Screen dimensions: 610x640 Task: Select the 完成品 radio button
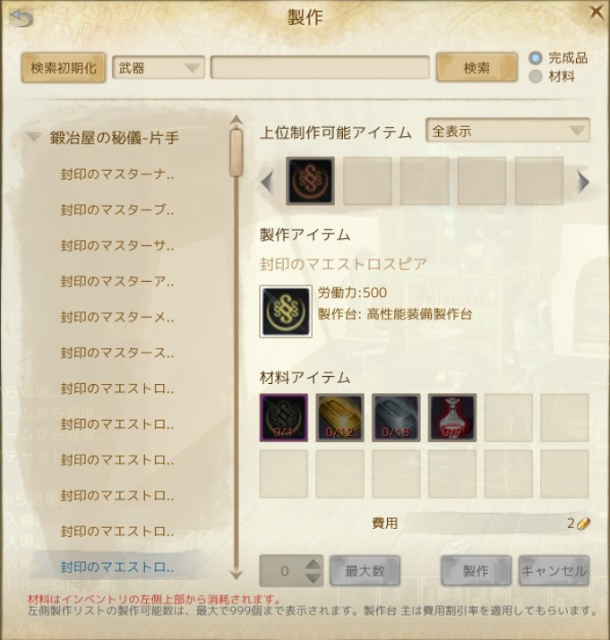pyautogui.click(x=535, y=58)
